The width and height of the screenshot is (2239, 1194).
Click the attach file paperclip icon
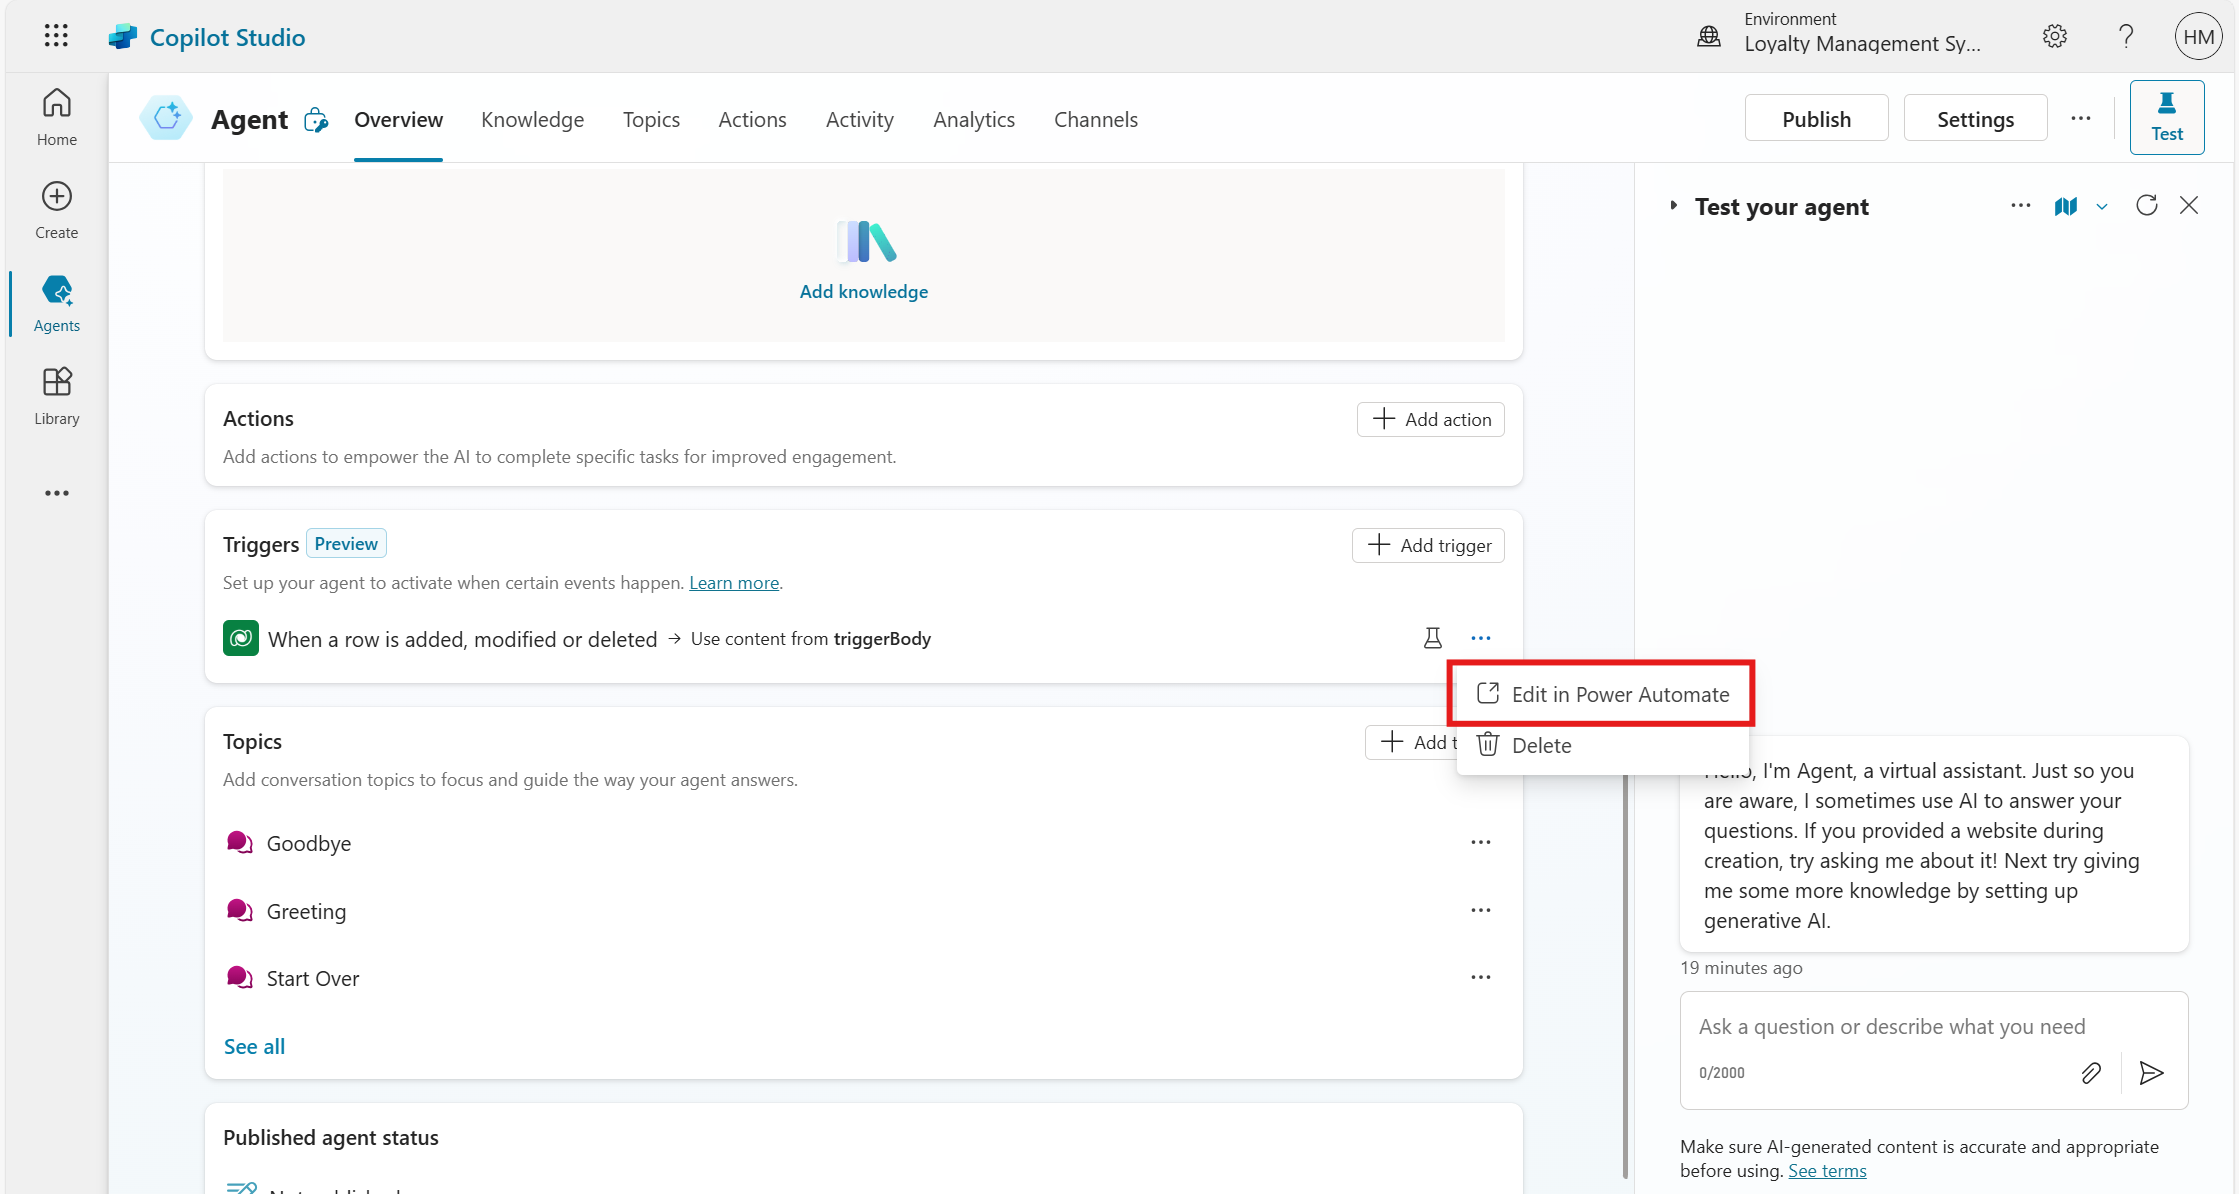2091,1073
